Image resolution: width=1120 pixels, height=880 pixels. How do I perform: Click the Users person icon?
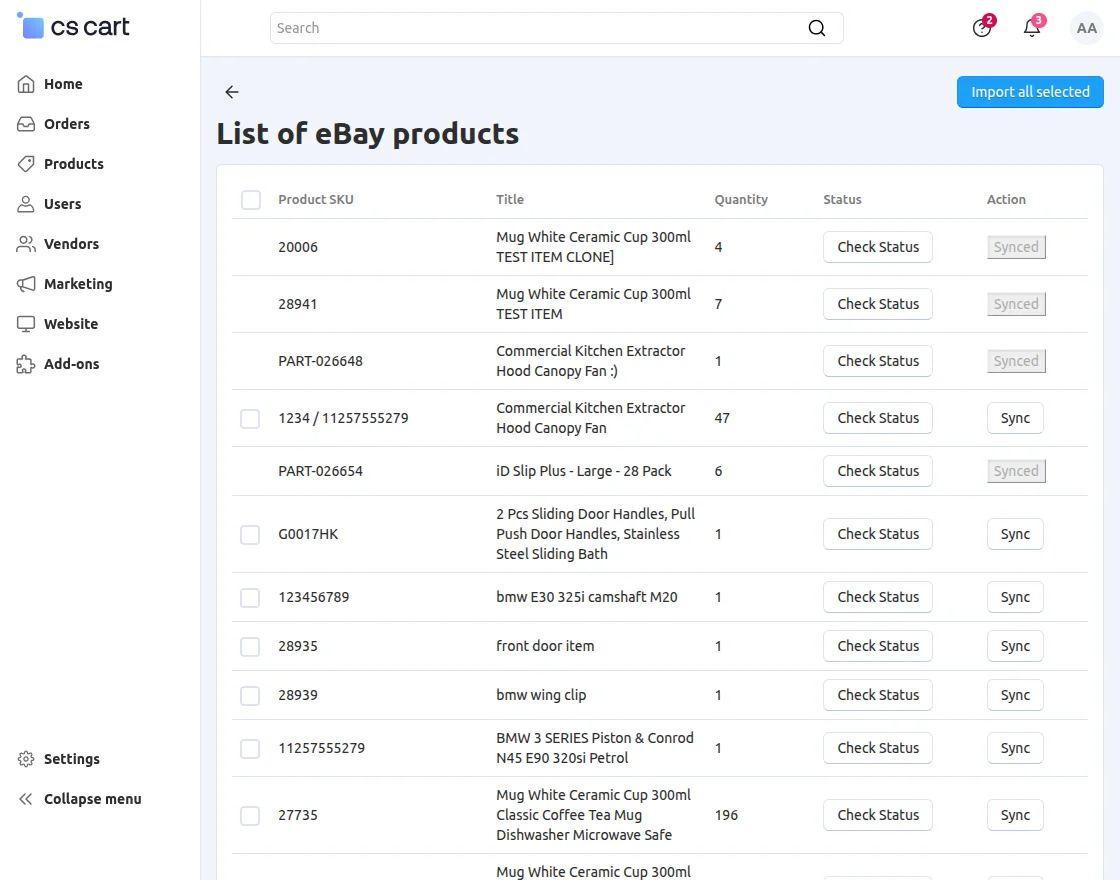pyautogui.click(x=26, y=204)
